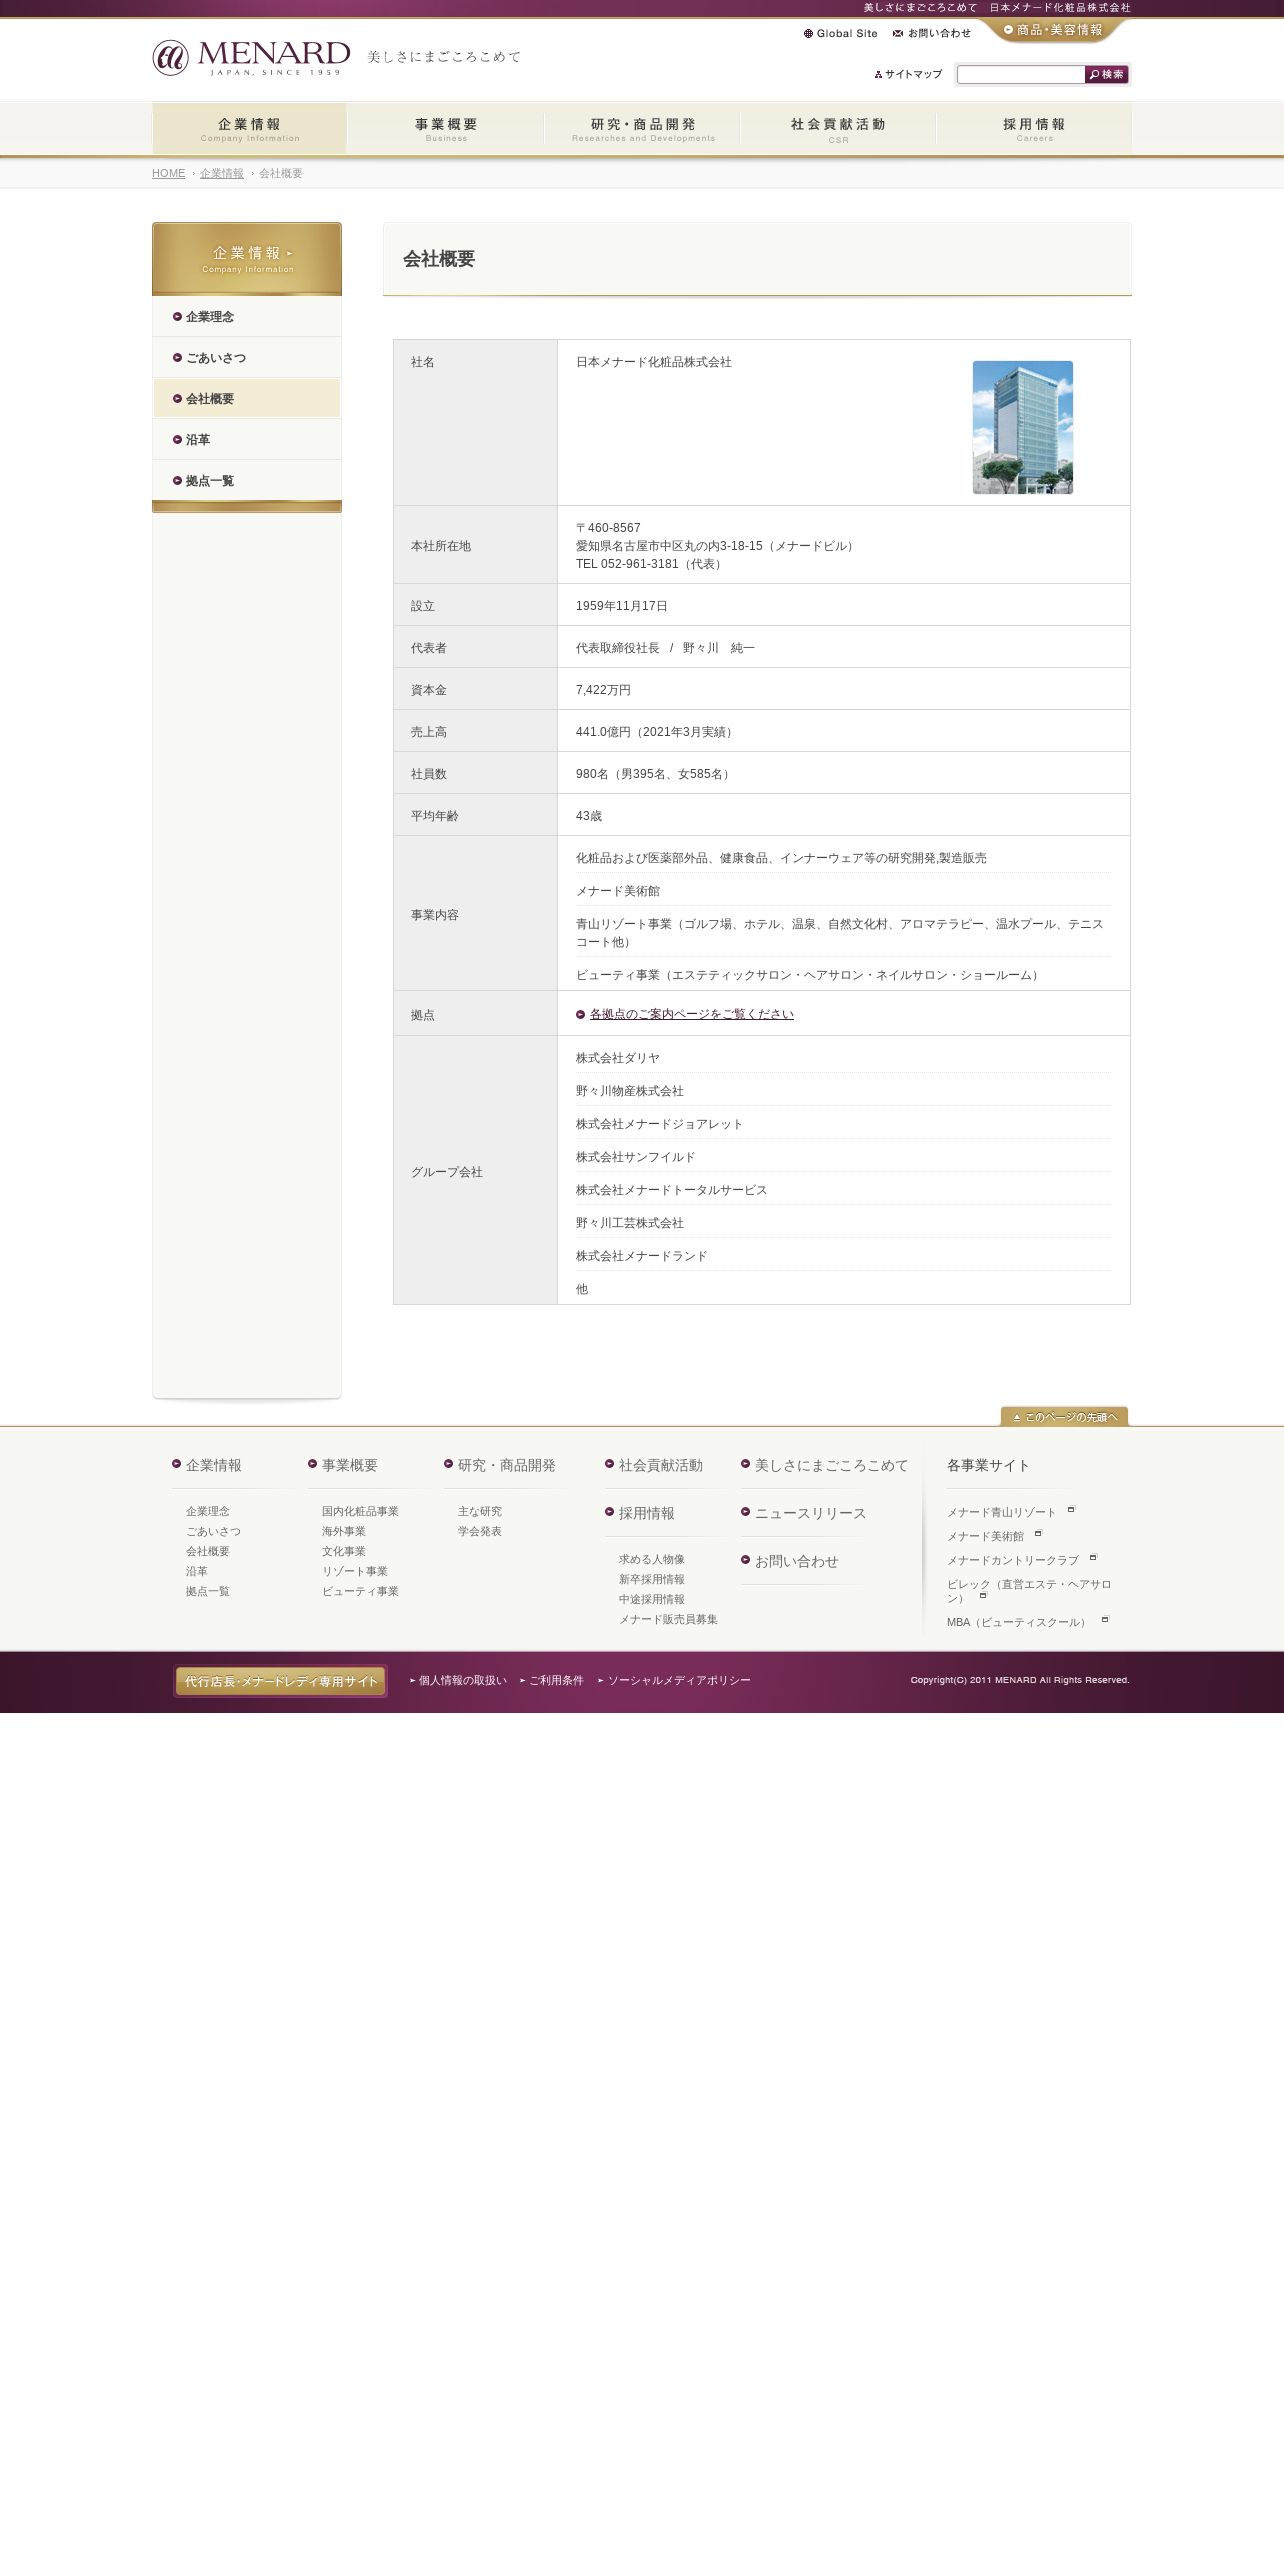Open メナードカントリークラブ external site
Image resolution: width=1284 pixels, height=2568 pixels.
click(1013, 1560)
